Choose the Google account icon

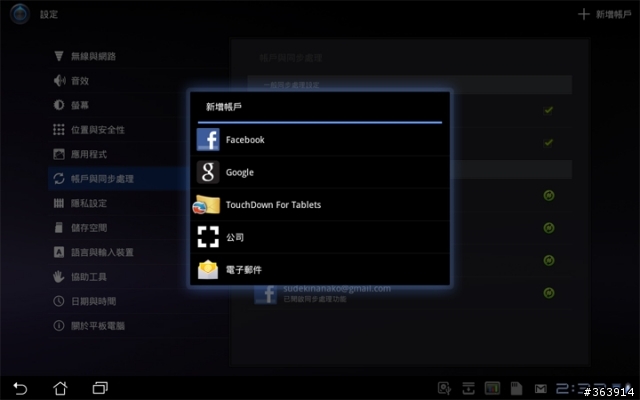[x=208, y=172]
